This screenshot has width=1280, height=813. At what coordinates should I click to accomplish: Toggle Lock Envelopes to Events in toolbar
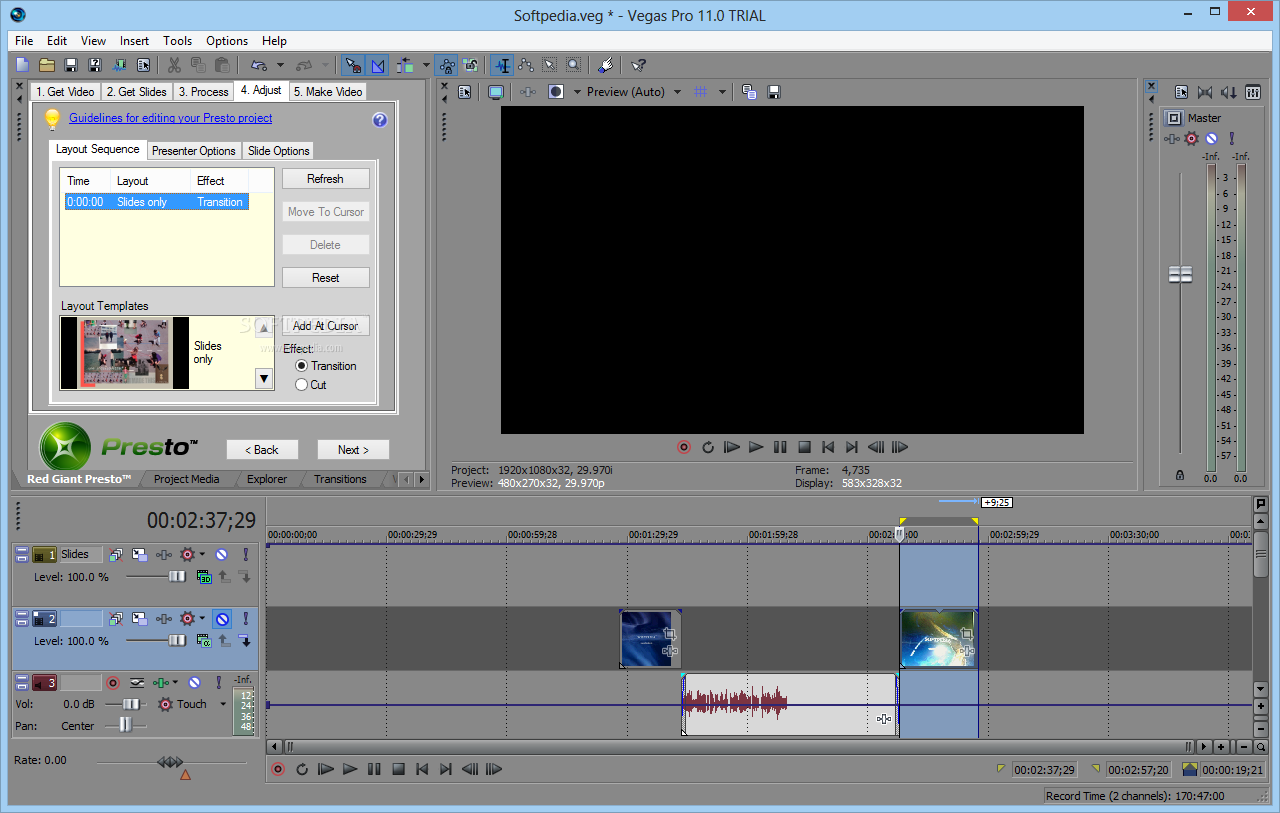[446, 65]
